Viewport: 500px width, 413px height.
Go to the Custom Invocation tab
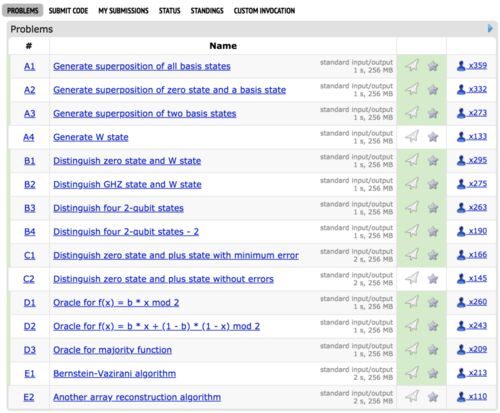264,11
